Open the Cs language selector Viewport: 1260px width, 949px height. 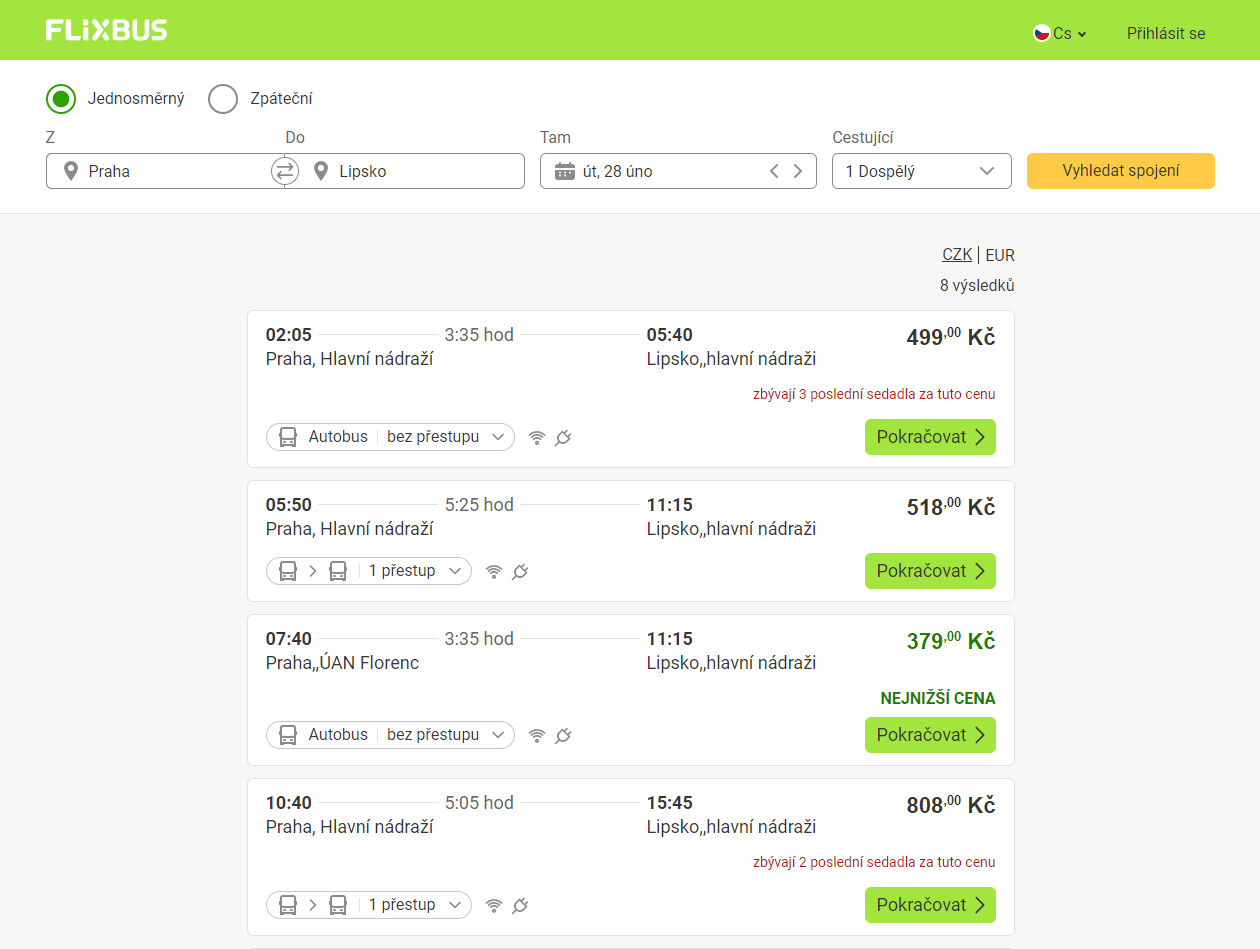tap(1060, 33)
